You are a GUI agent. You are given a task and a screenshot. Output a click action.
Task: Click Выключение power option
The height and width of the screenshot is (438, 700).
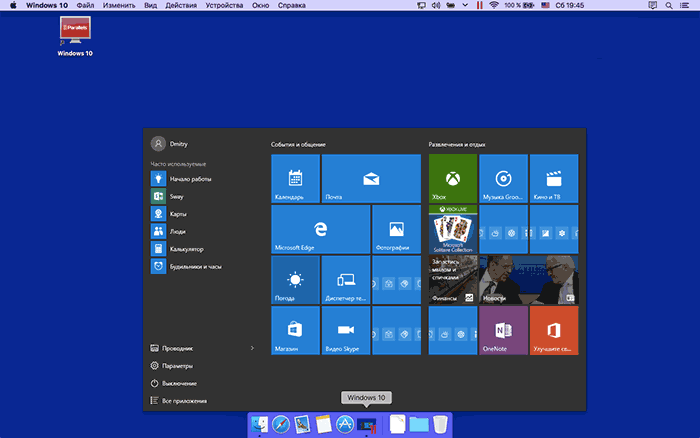pos(180,383)
